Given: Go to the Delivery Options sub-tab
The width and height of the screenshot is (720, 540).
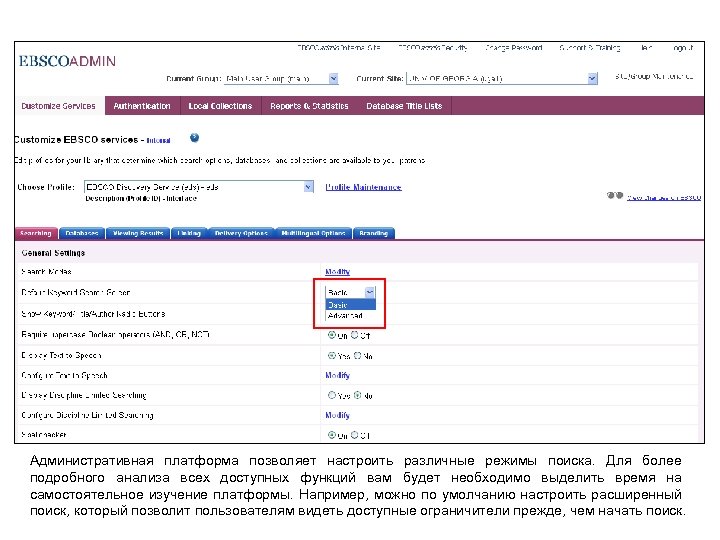Looking at the screenshot, I should (241, 233).
